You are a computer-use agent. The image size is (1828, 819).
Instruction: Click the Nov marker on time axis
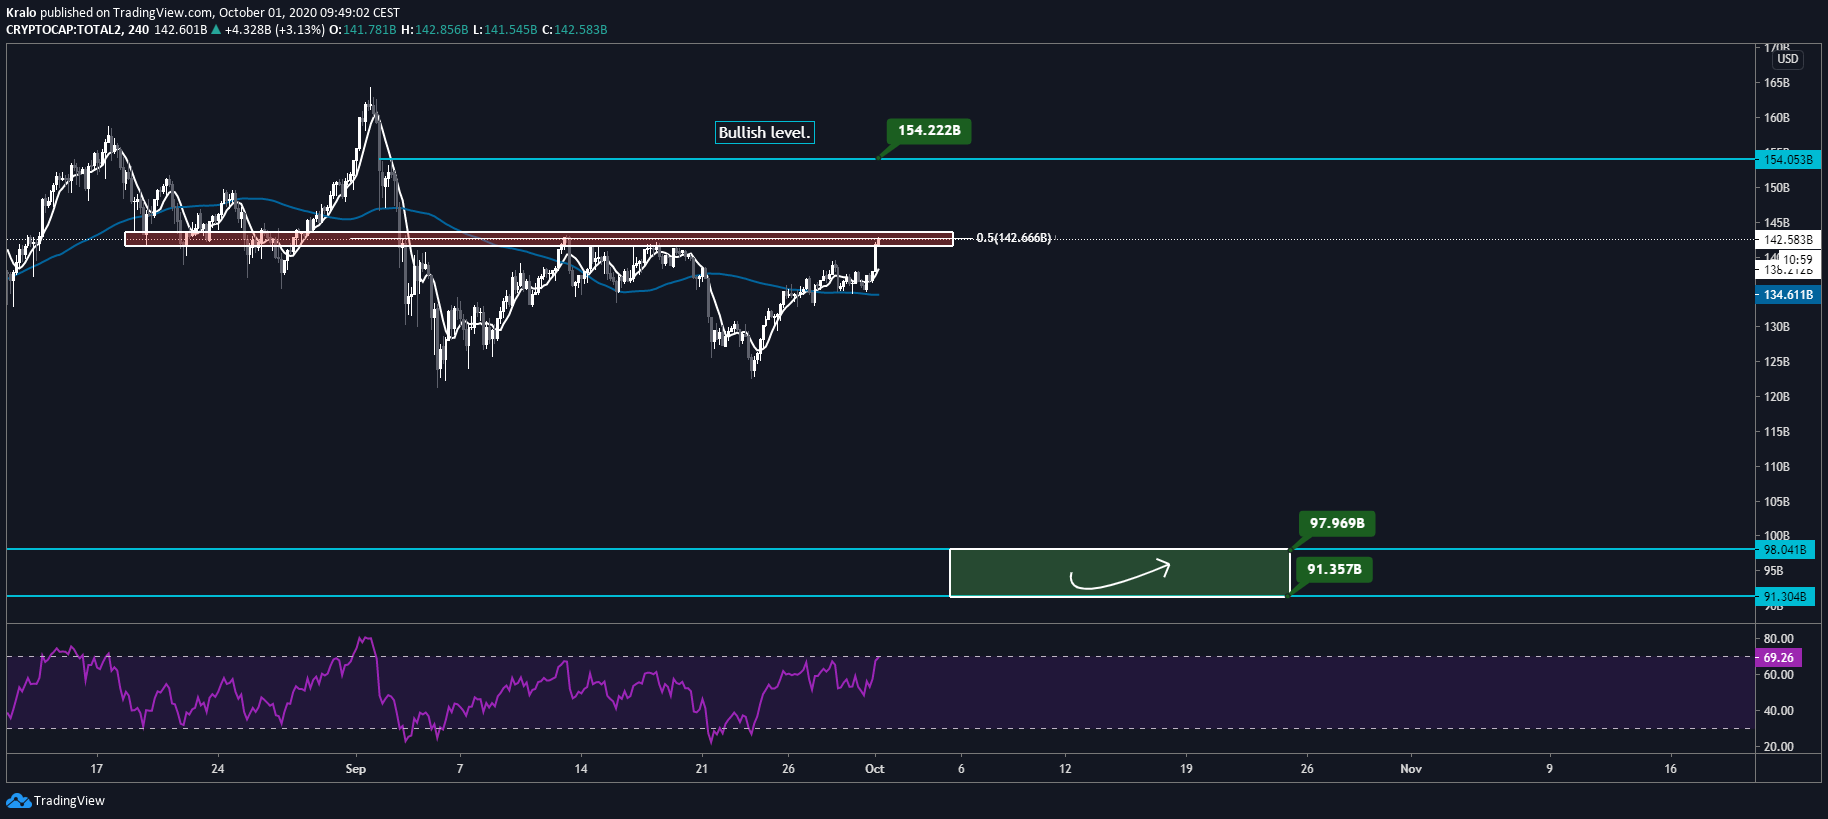click(1410, 769)
